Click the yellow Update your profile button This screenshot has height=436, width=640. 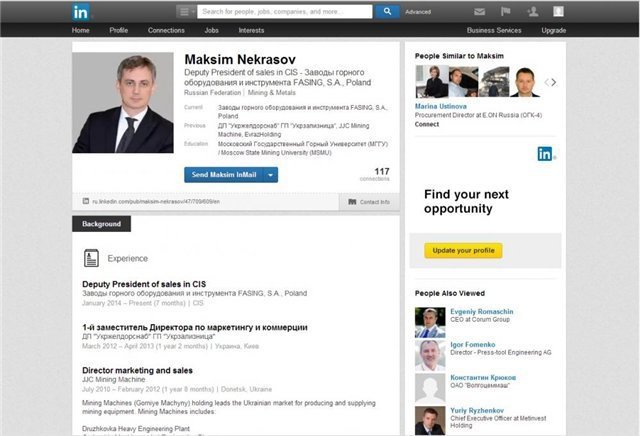point(463,251)
